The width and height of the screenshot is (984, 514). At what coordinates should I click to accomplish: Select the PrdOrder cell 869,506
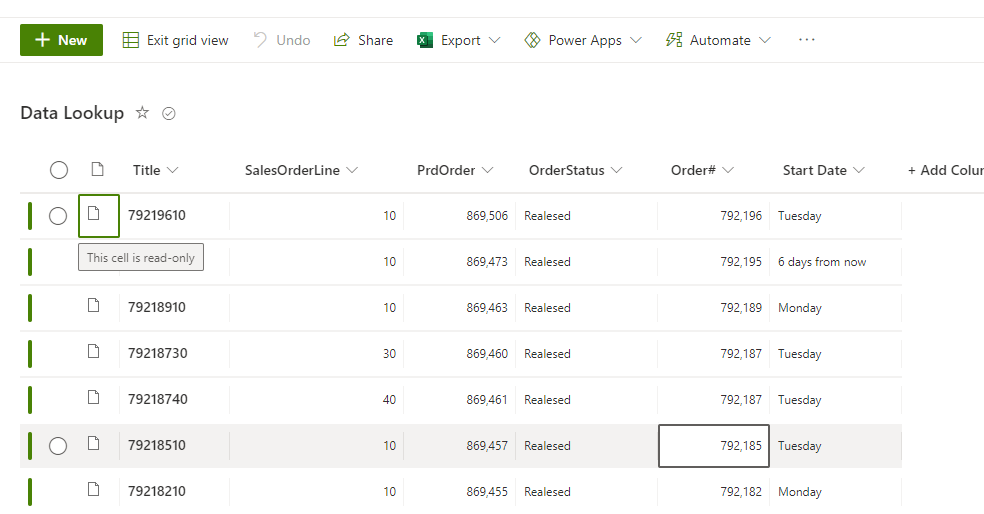459,216
